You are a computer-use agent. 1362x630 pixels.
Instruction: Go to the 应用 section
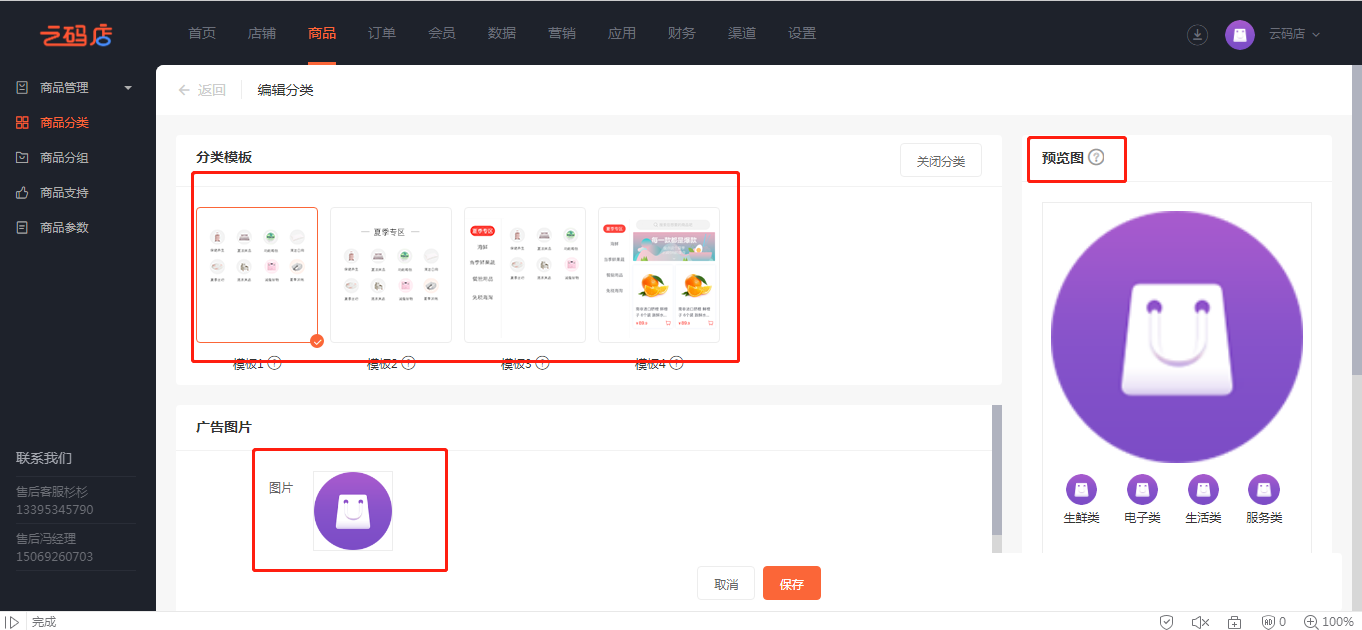pyautogui.click(x=622, y=33)
